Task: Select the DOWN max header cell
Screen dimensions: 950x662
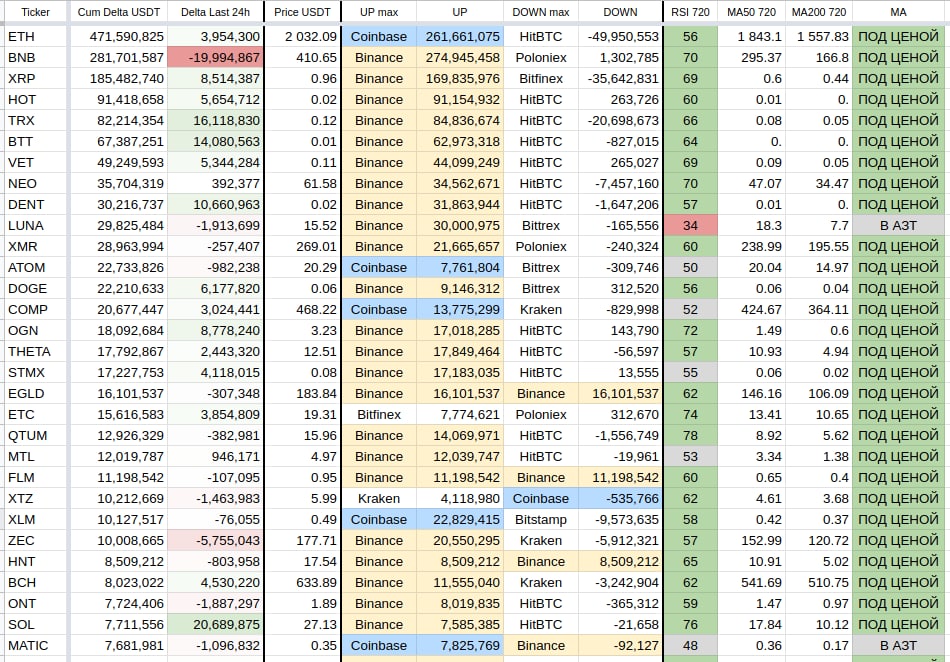Action: pos(540,12)
